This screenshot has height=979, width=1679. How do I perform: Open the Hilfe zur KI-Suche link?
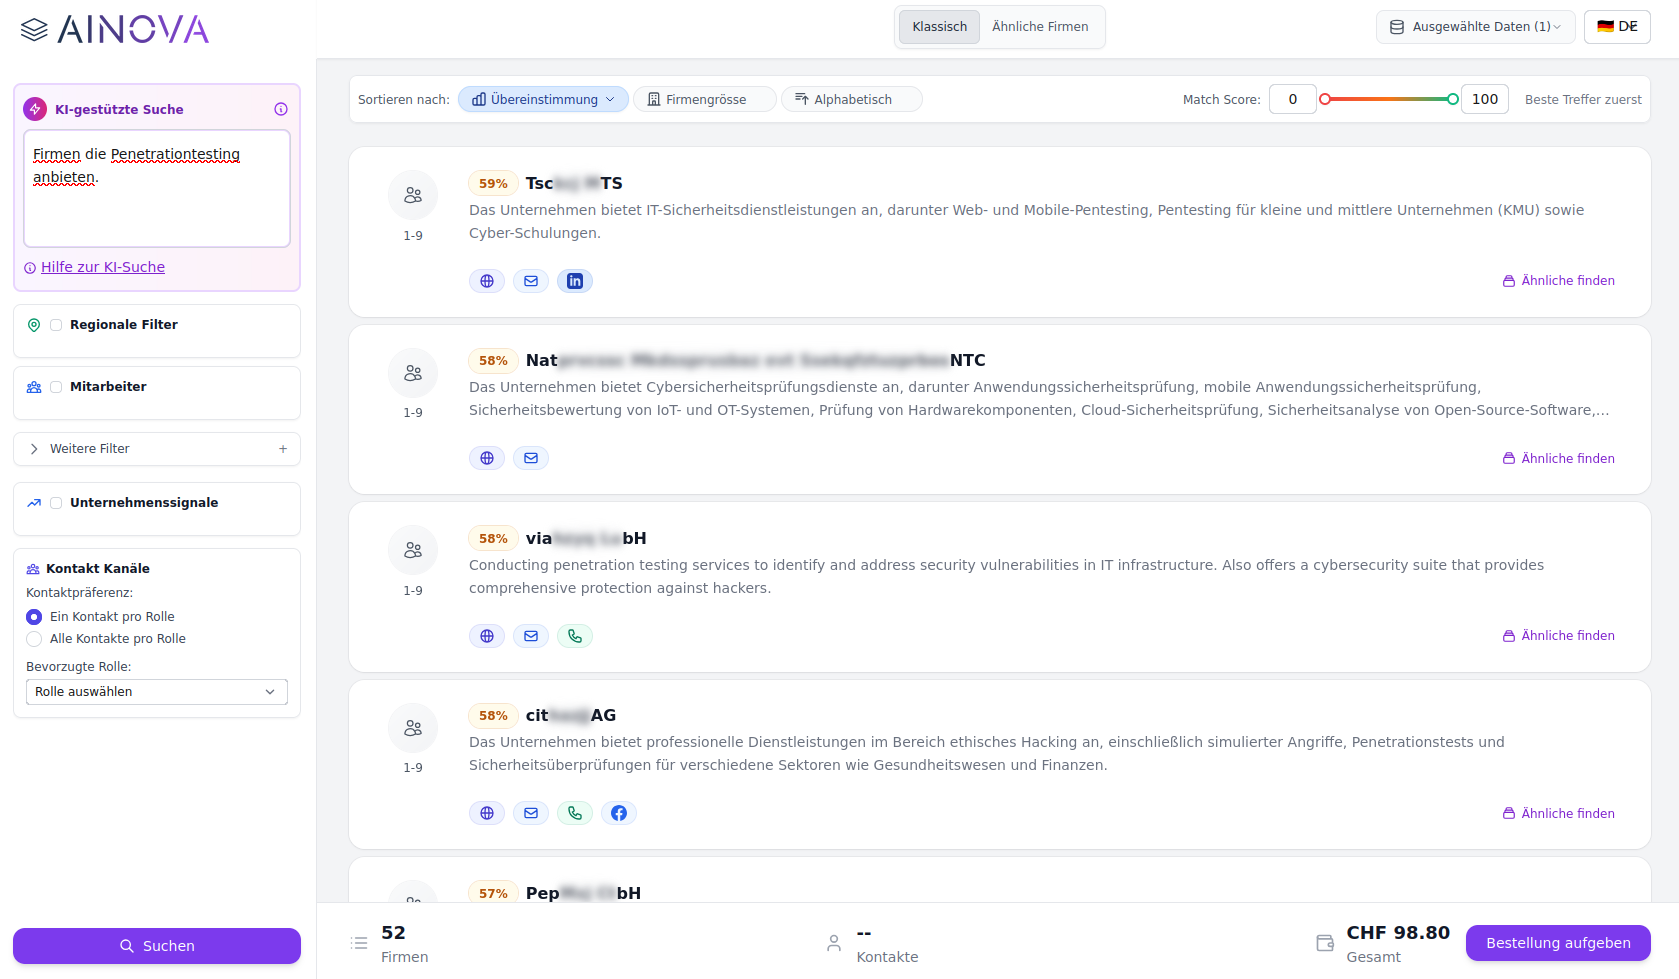point(103,267)
